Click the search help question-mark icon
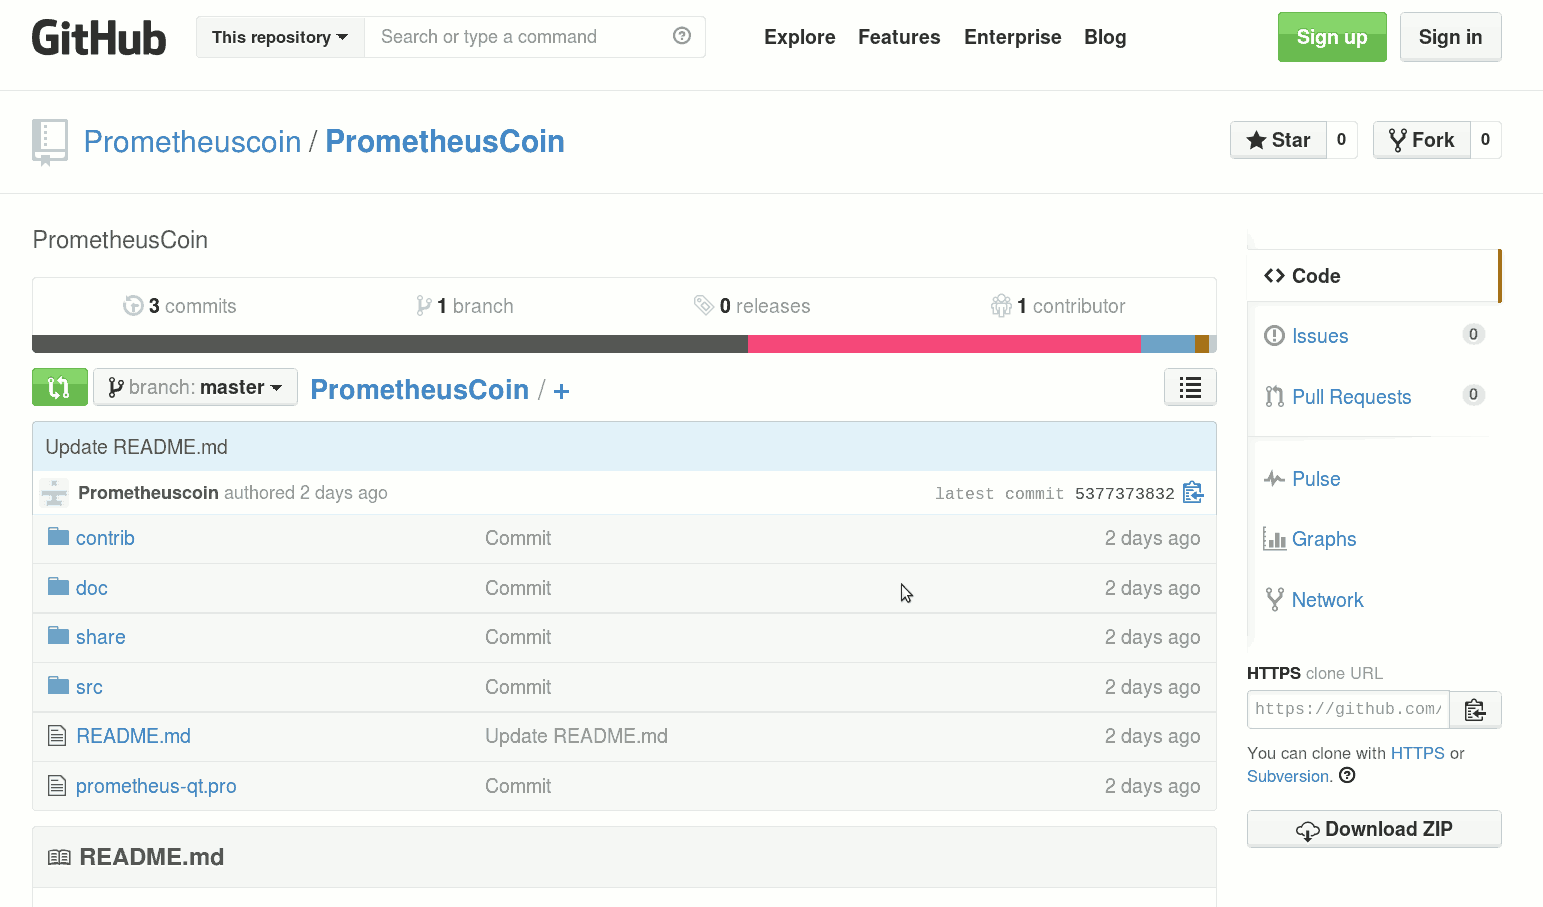Viewport: 1543px width, 907px height. point(682,36)
